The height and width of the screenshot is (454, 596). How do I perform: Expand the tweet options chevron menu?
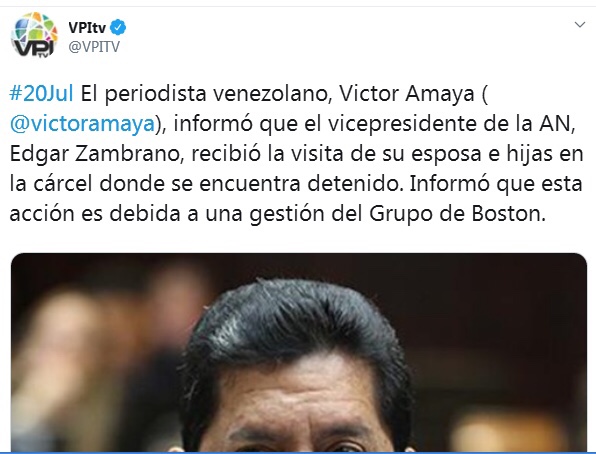click(580, 25)
